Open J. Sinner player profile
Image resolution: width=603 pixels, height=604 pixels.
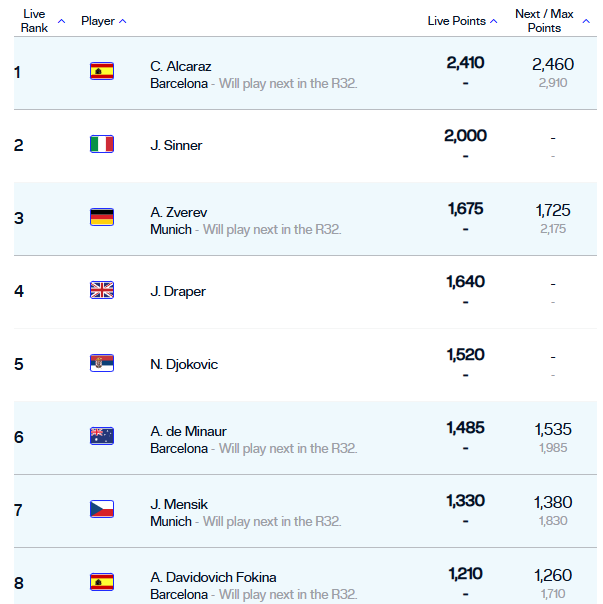[x=176, y=145]
